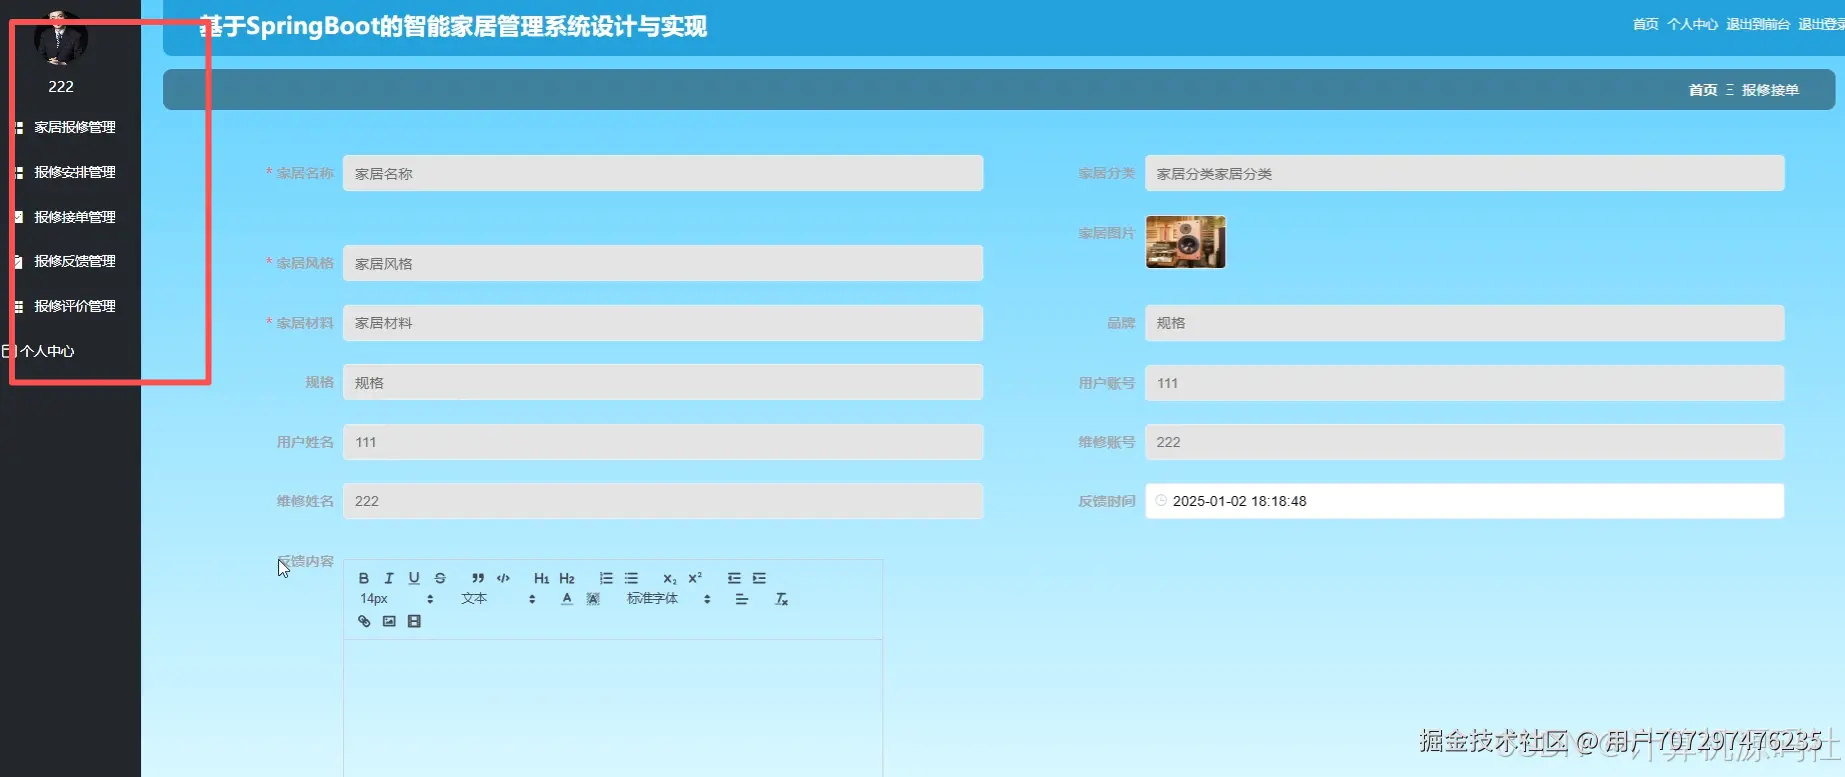The height and width of the screenshot is (777, 1845).
Task: Click the 家居材料 input field
Action: [x=663, y=323]
